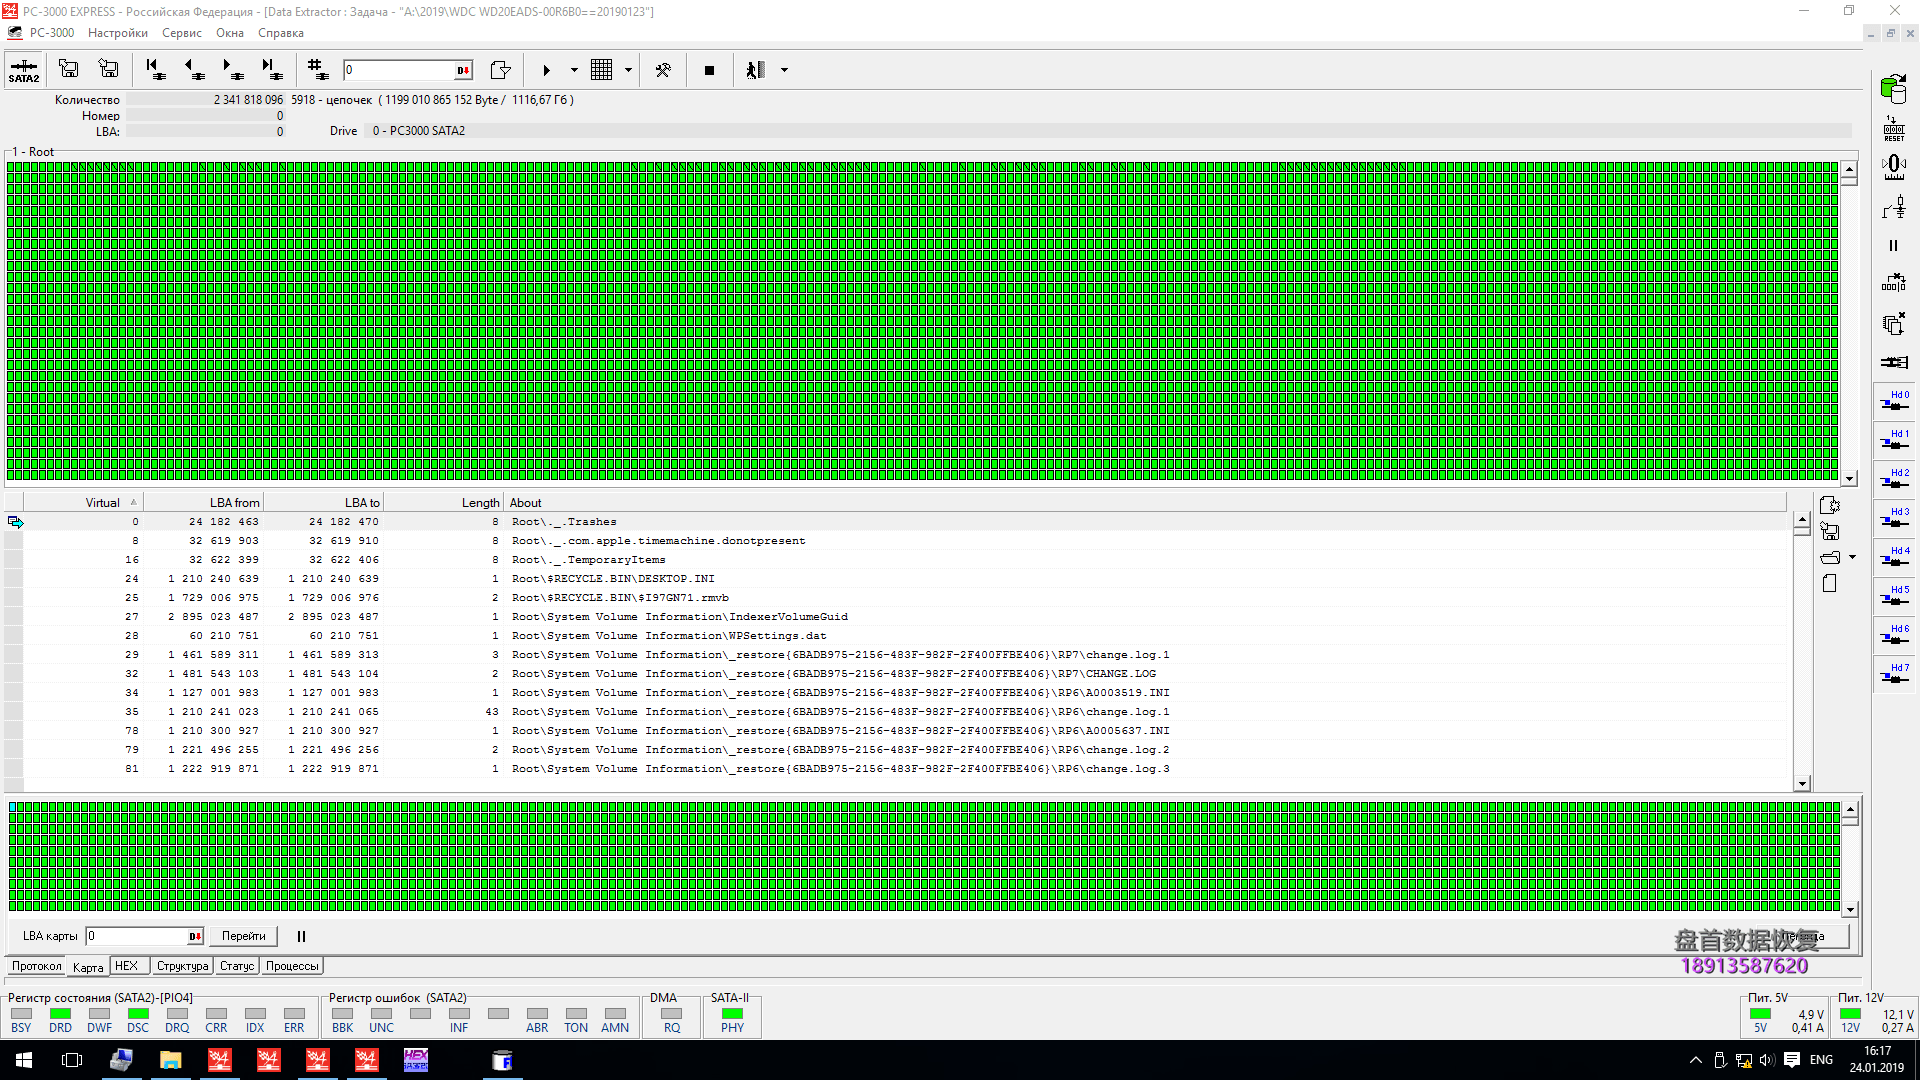Switch to the Структура tab

click(182, 966)
